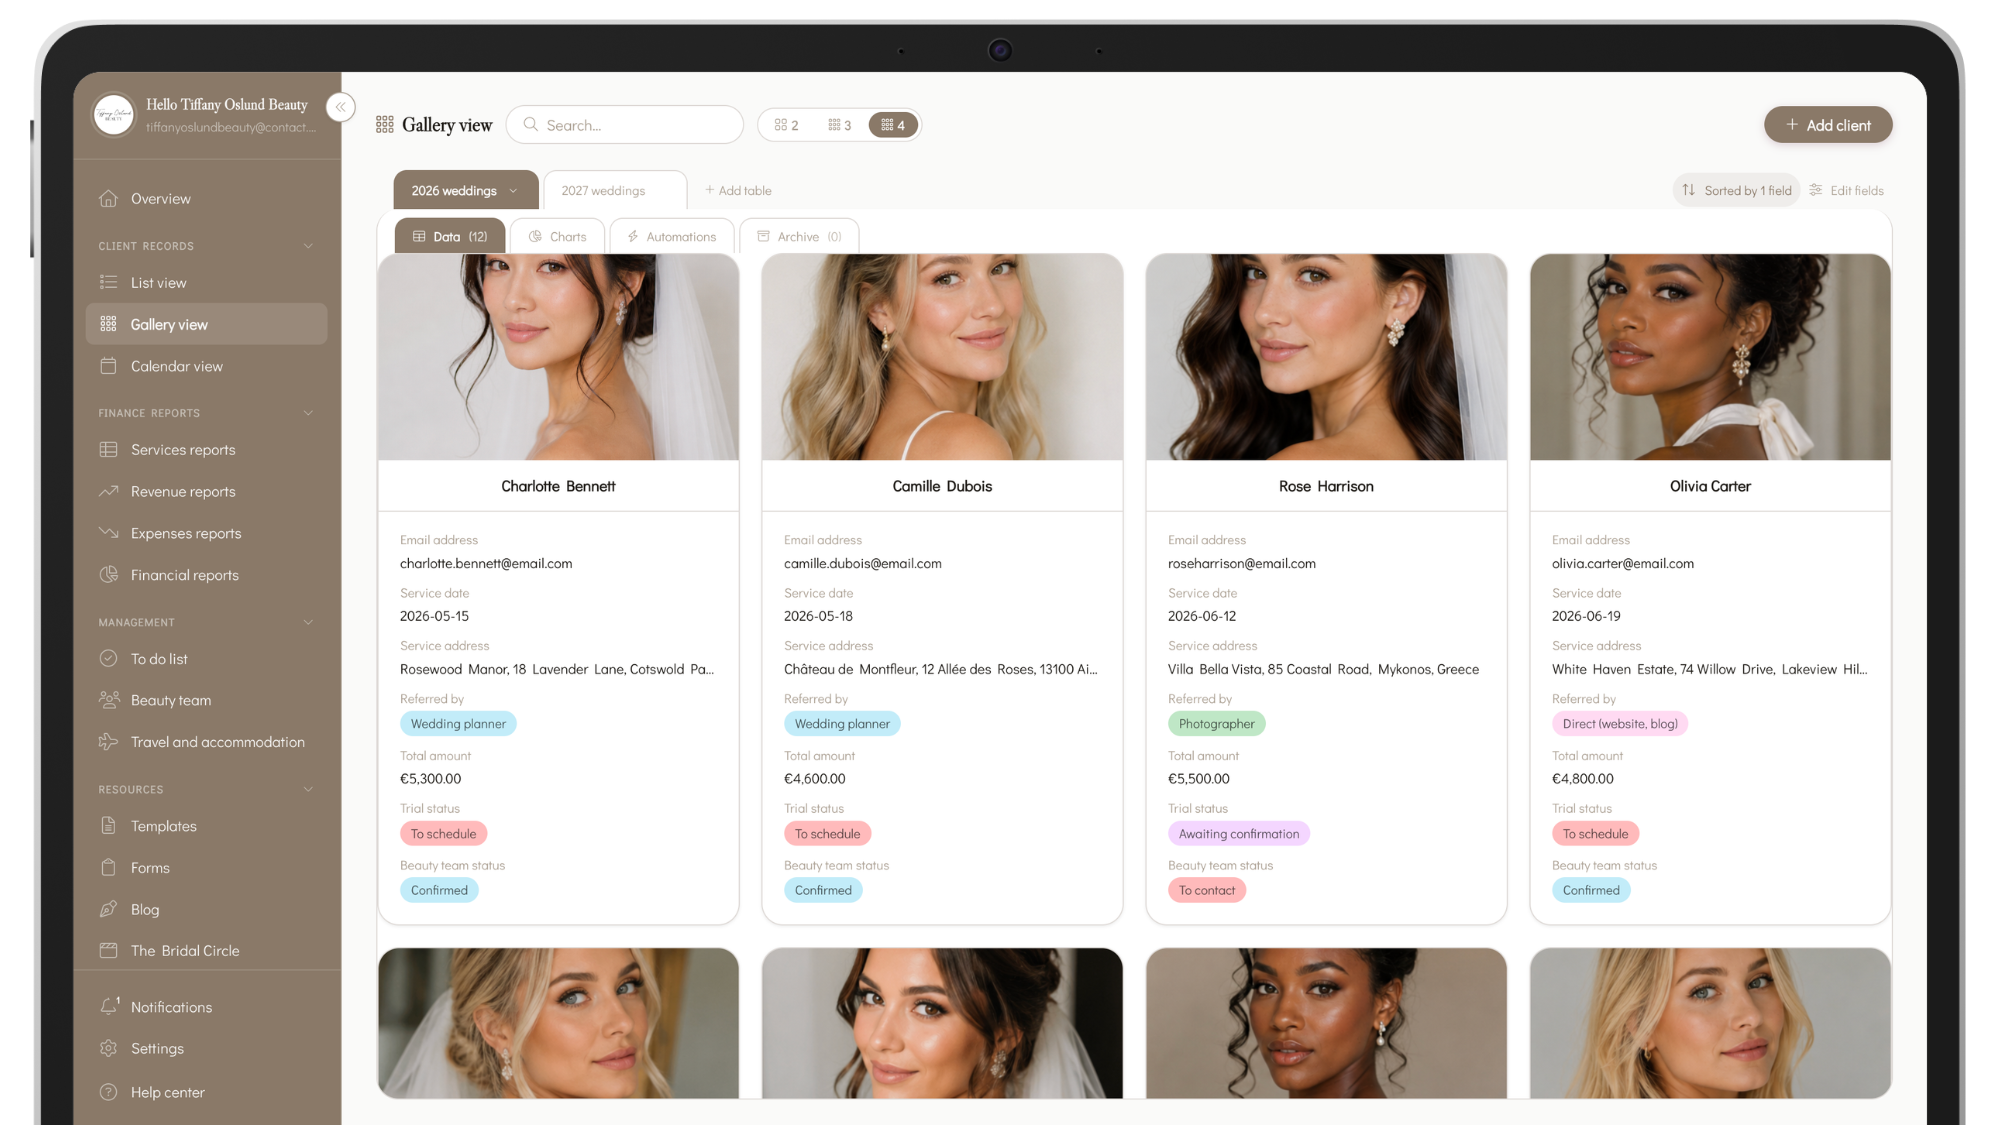Open the Archive (0) tab
Screen dimensions: 2000x1125
pos(799,237)
